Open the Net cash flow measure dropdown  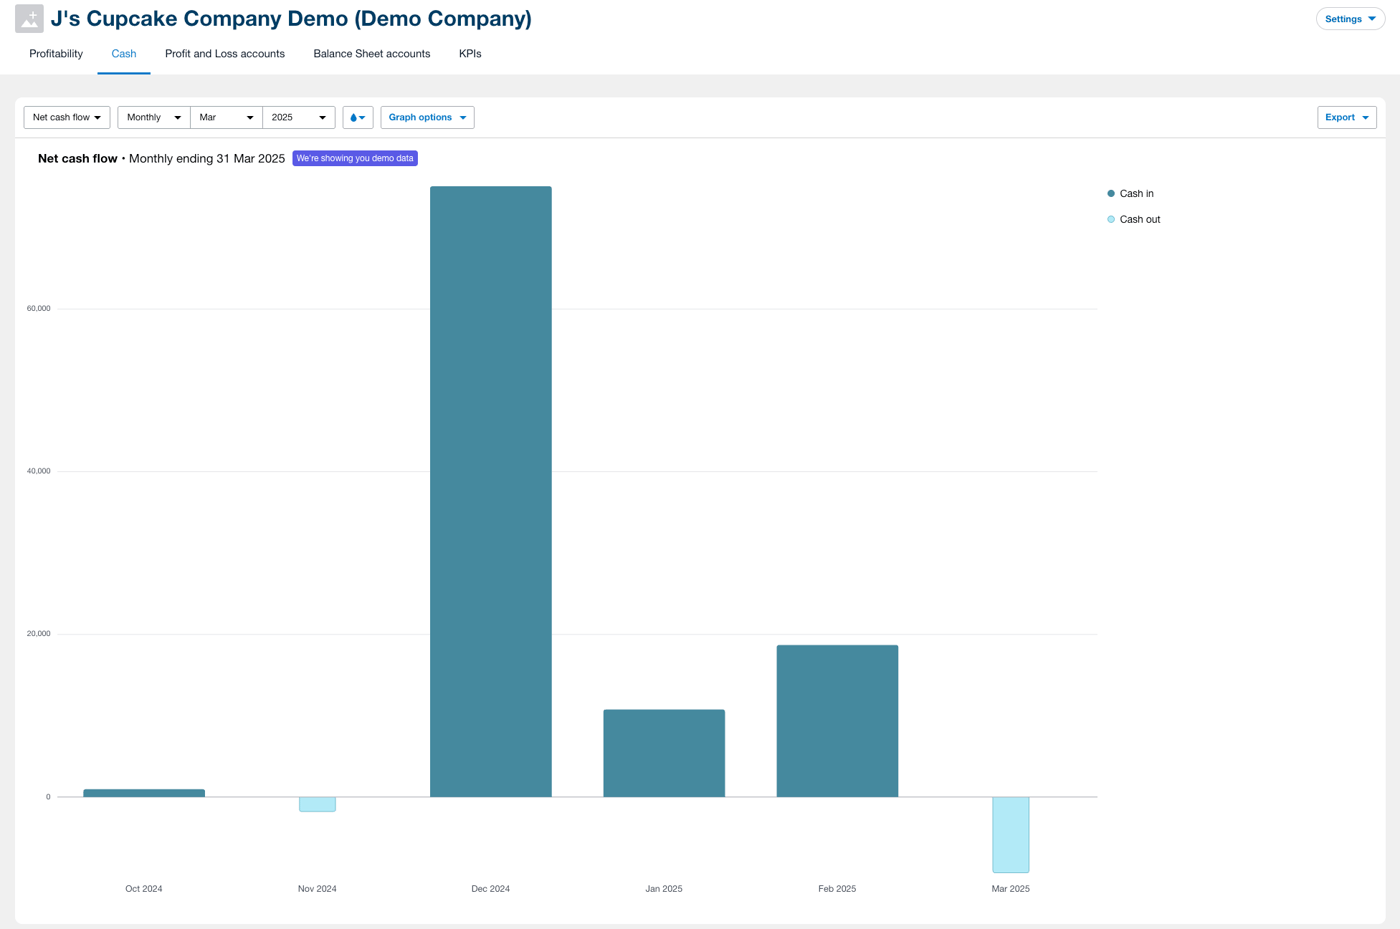pyautogui.click(x=66, y=117)
